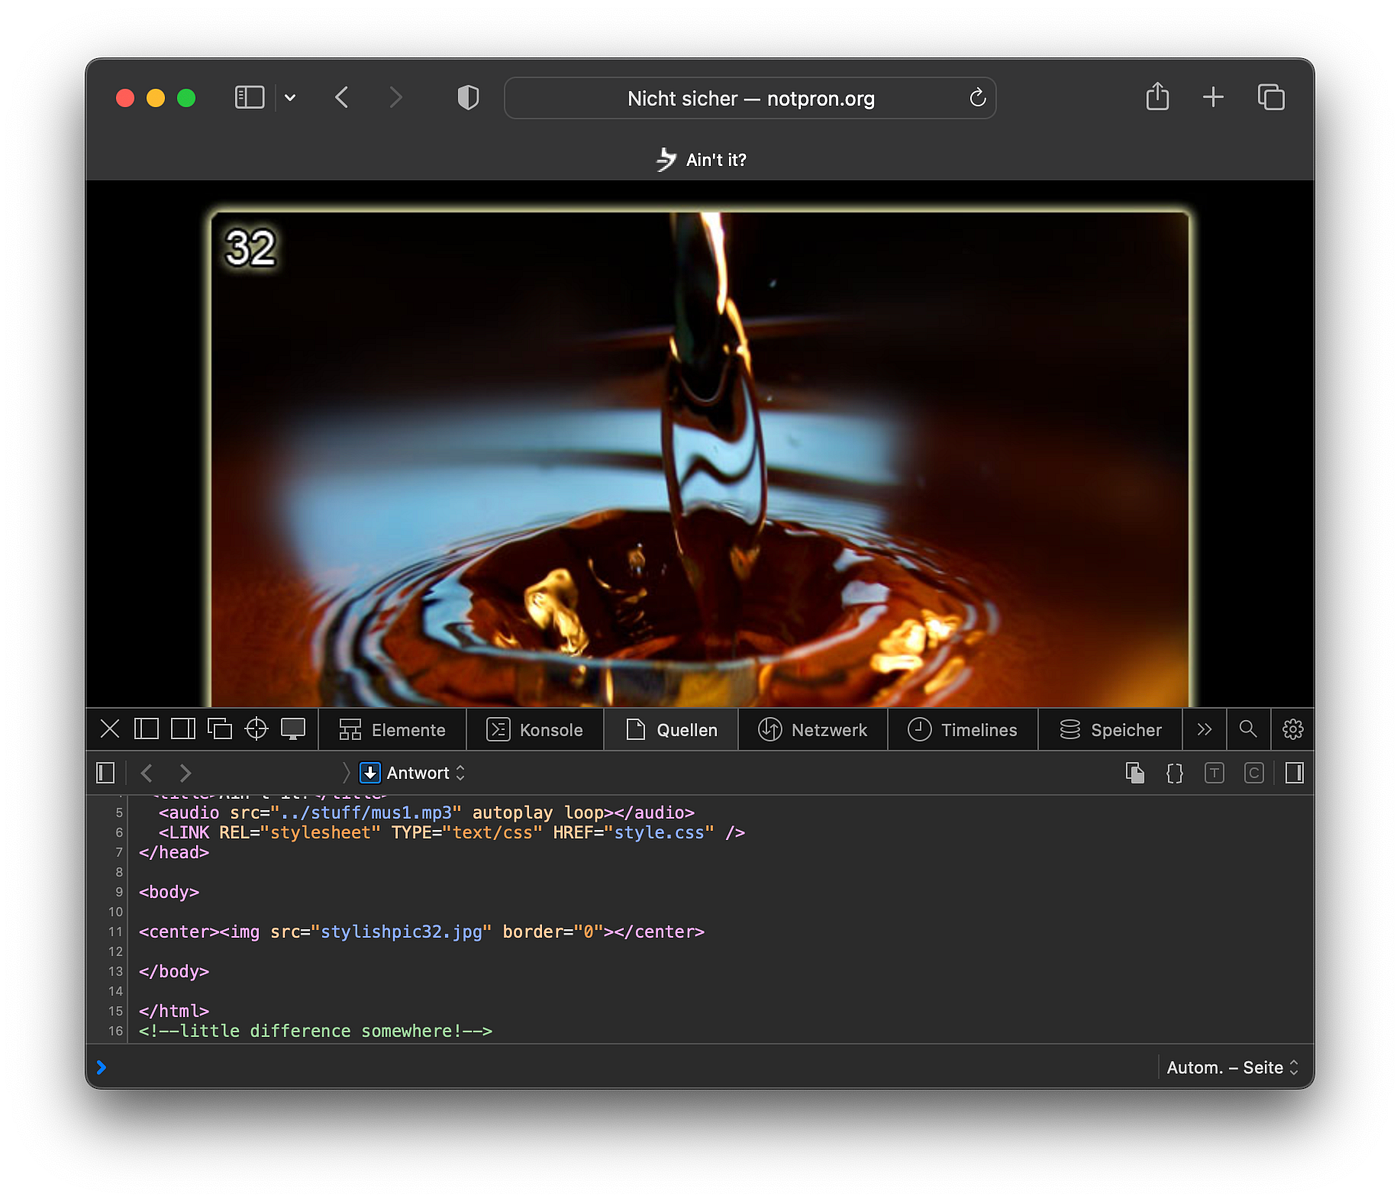Switch to the Netzwerk tab
This screenshot has height=1202, width=1400.
[x=813, y=730]
